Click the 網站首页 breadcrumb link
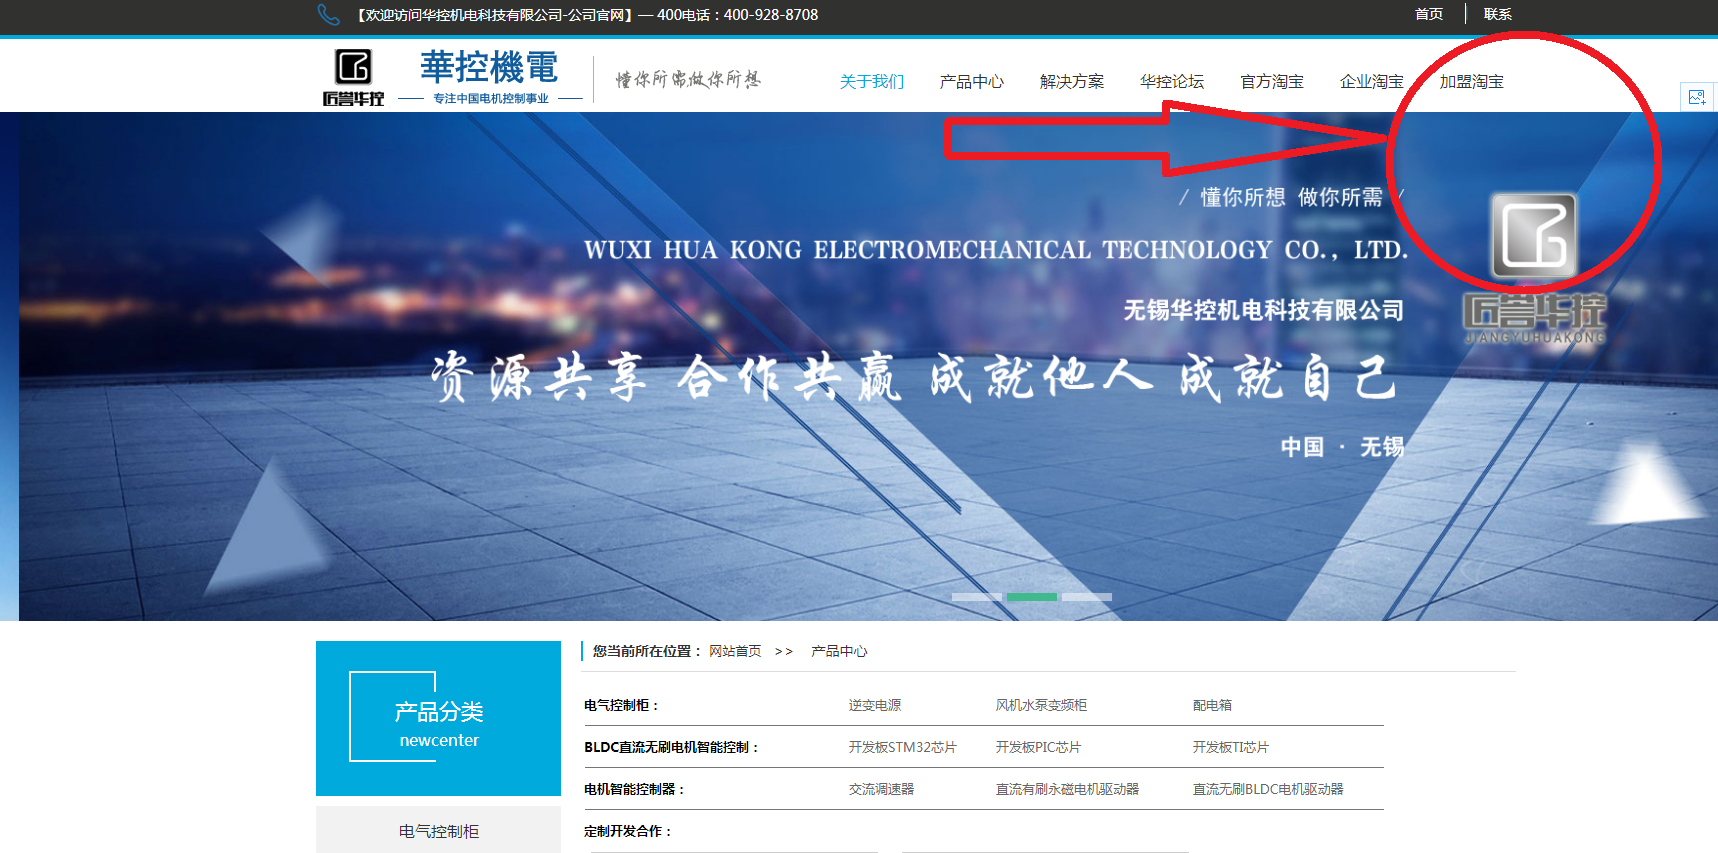 coord(735,651)
